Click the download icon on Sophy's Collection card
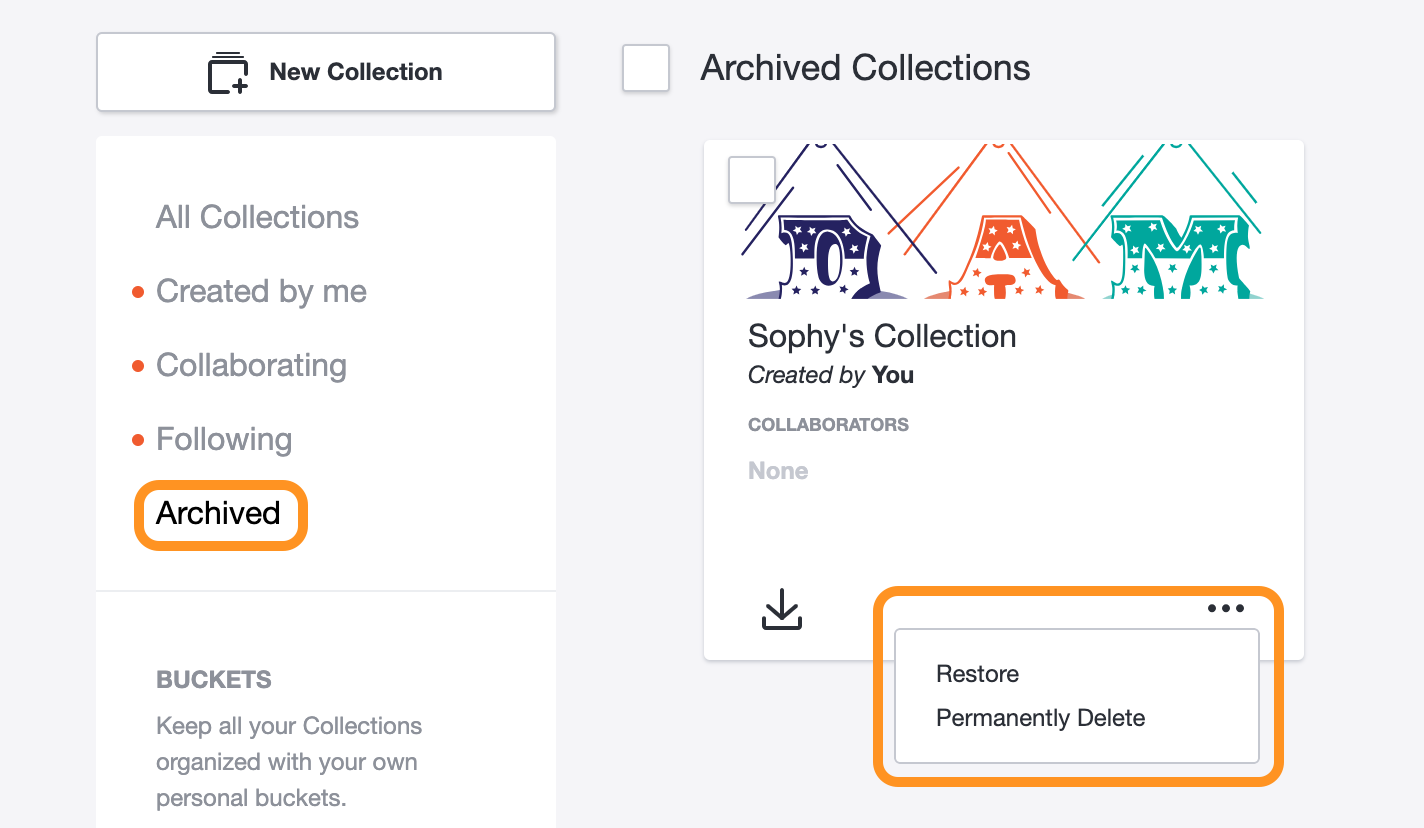The image size is (1424, 828). [782, 609]
